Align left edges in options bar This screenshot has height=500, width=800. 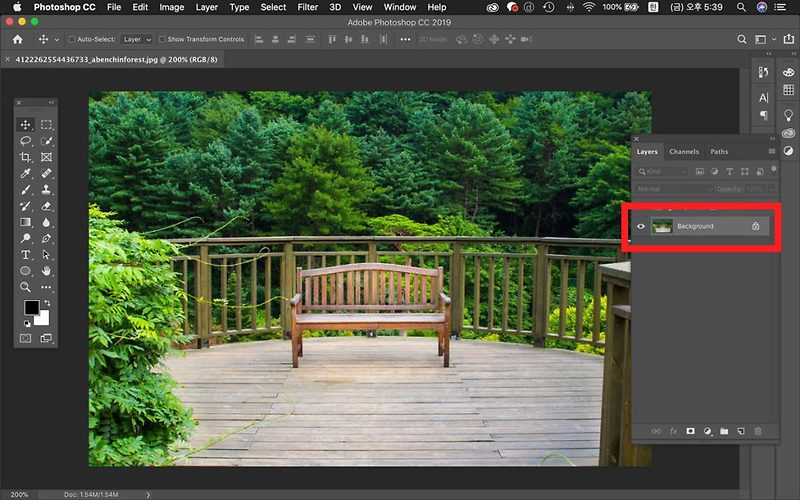pos(259,39)
